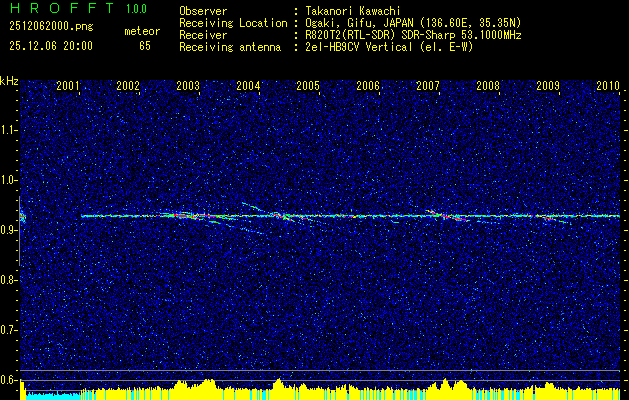Click the 0.8 frequency axis label
The image size is (629, 400).
(x=8, y=280)
